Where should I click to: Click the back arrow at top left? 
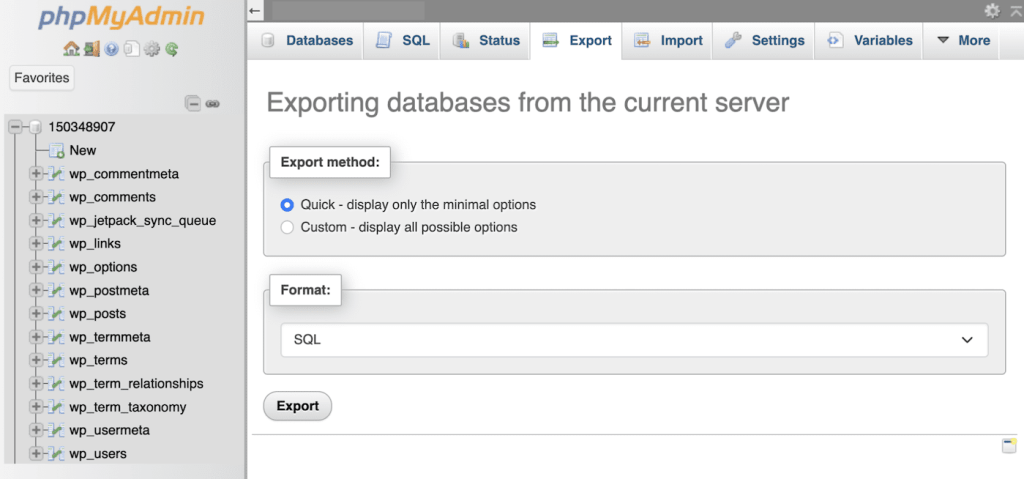255,10
